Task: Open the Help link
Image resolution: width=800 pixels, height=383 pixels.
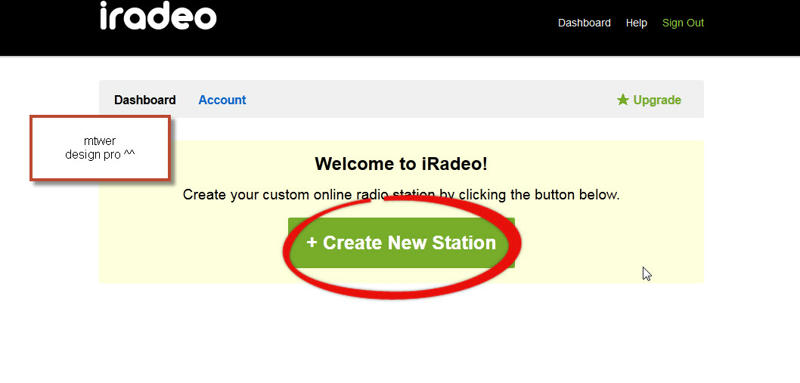Action: [636, 23]
